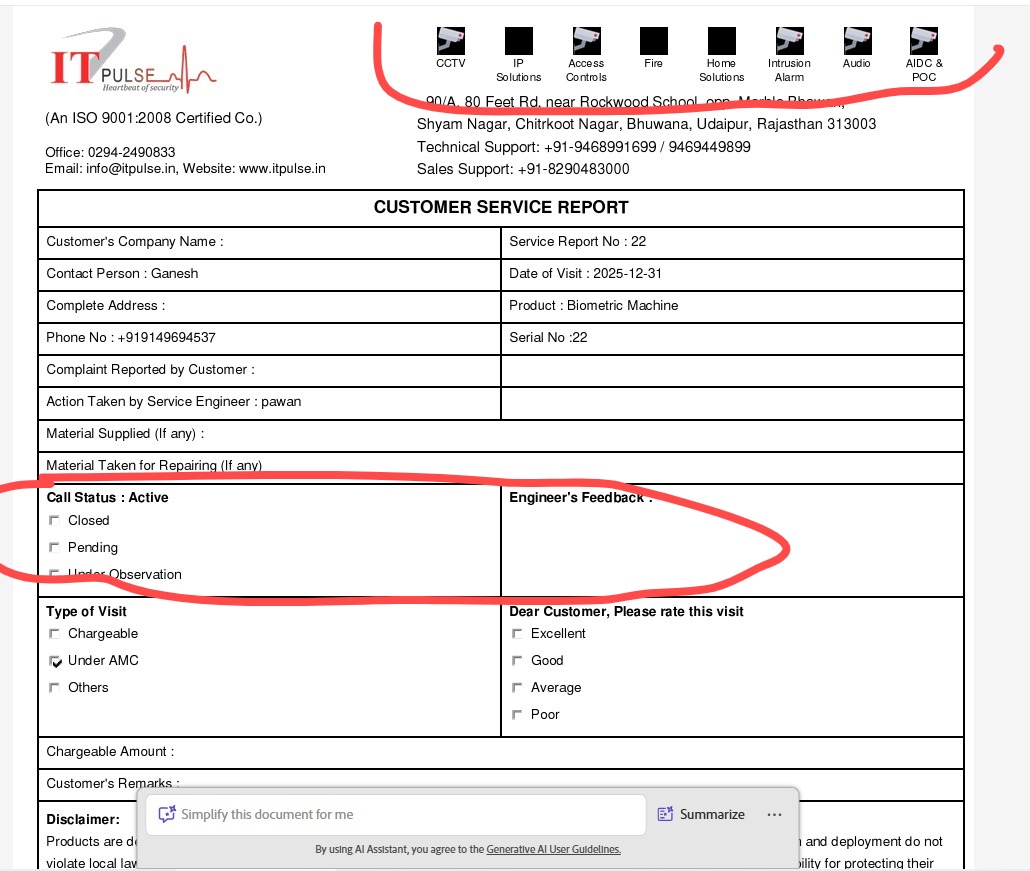Open the Generative AI User Guidelines link

click(553, 849)
